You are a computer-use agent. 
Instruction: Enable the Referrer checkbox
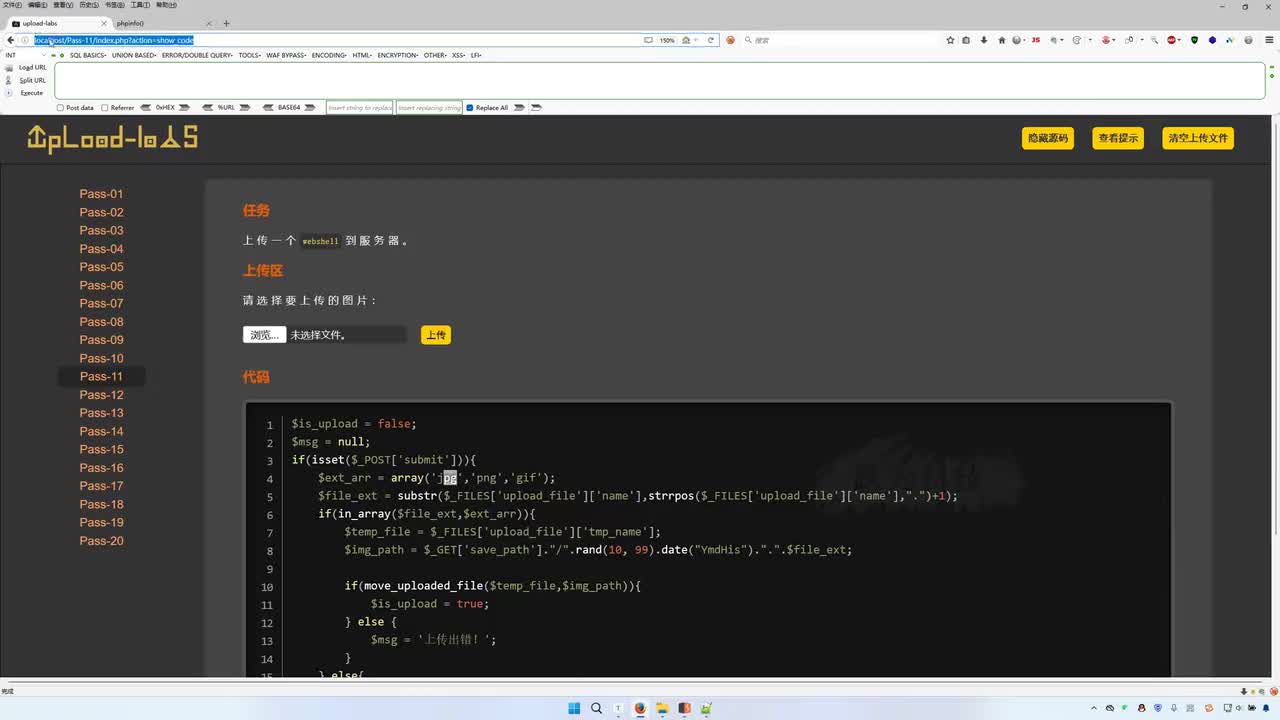105,107
